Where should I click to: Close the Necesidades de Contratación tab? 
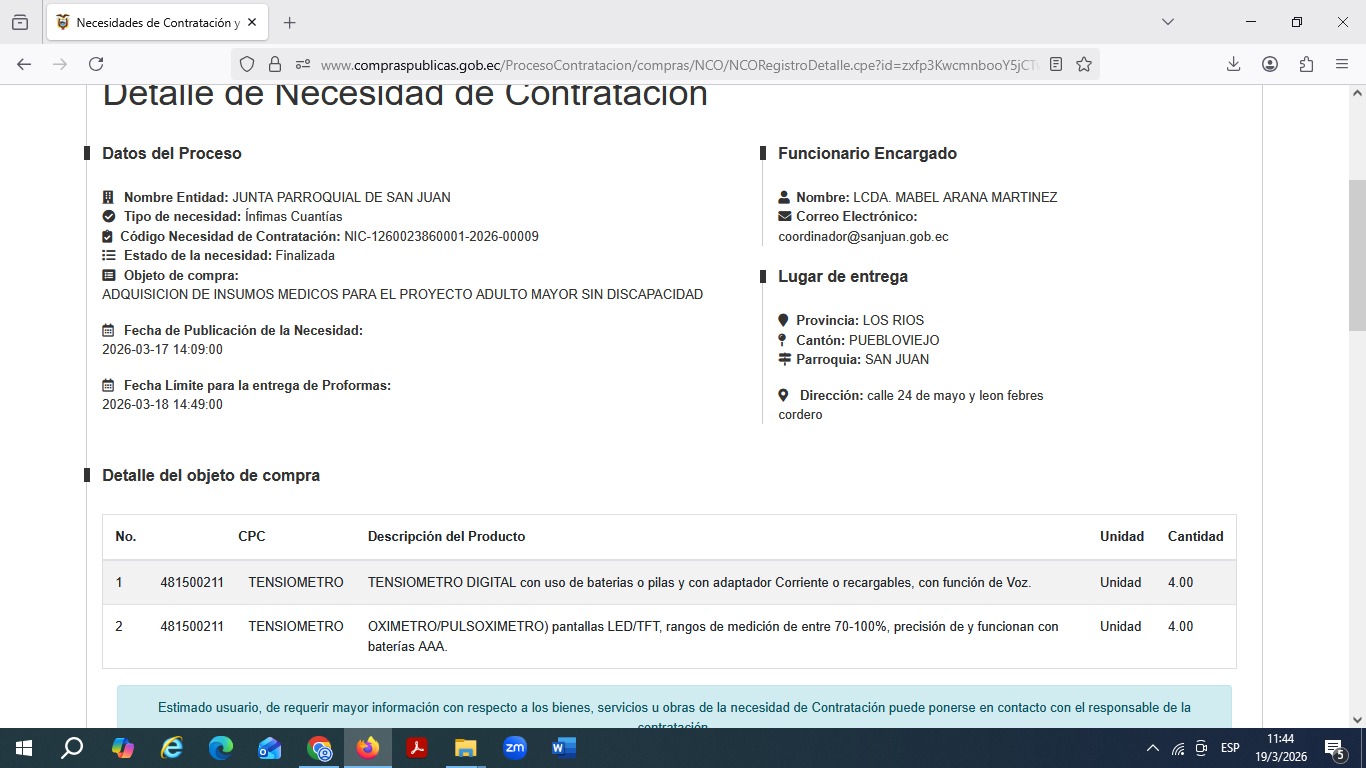pyautogui.click(x=253, y=22)
